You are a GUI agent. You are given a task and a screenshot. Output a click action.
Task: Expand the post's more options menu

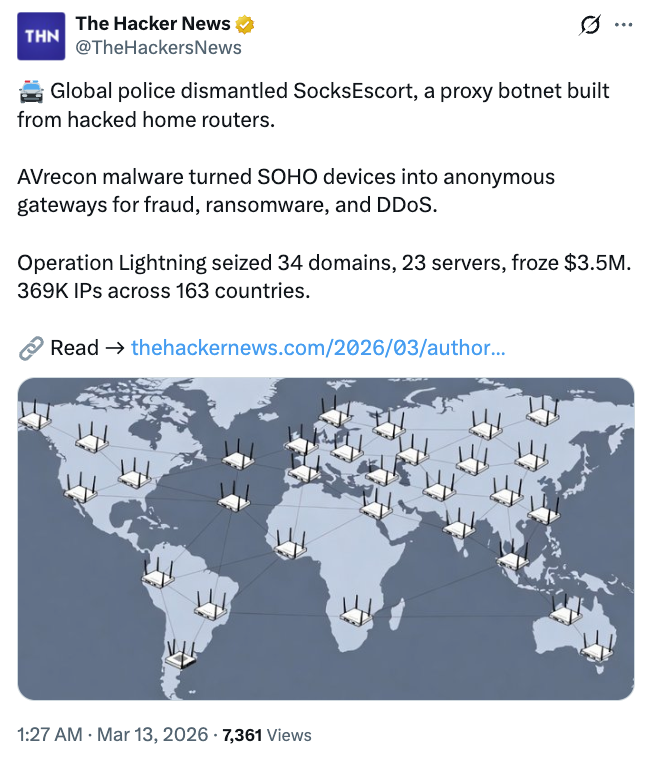[x=624, y=27]
